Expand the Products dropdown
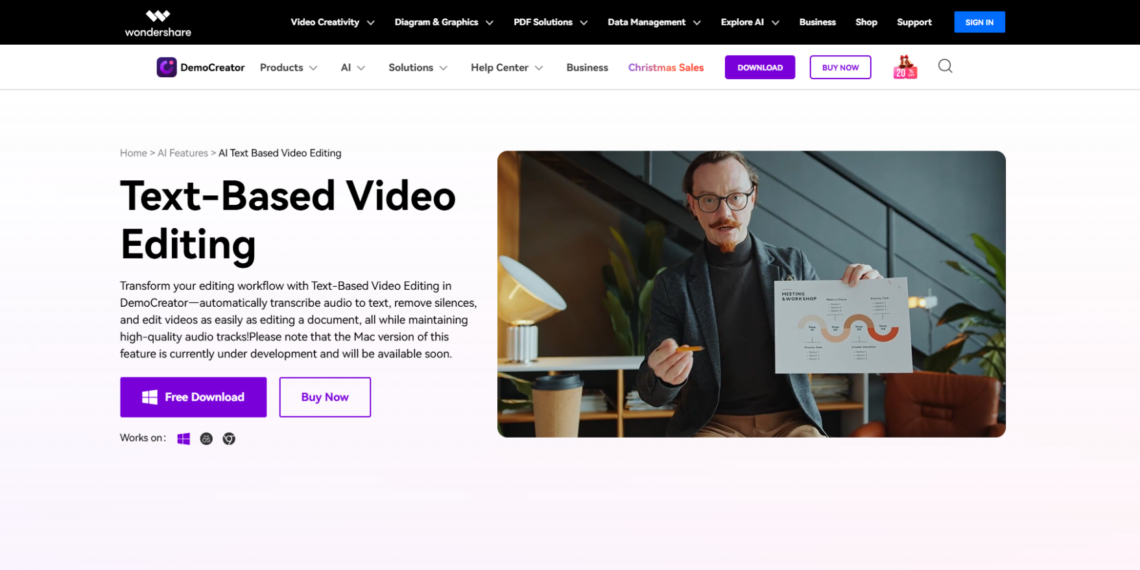1140x570 pixels. (x=289, y=68)
